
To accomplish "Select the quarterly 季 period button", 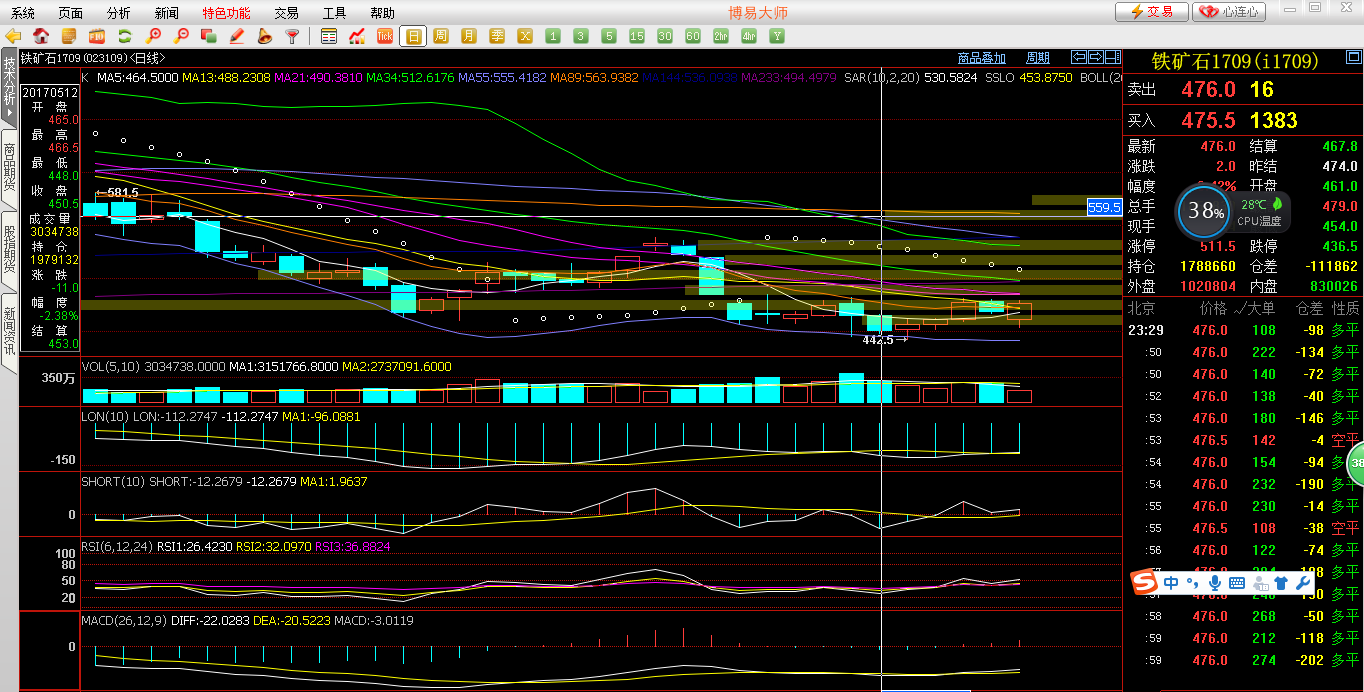I will tap(497, 36).
